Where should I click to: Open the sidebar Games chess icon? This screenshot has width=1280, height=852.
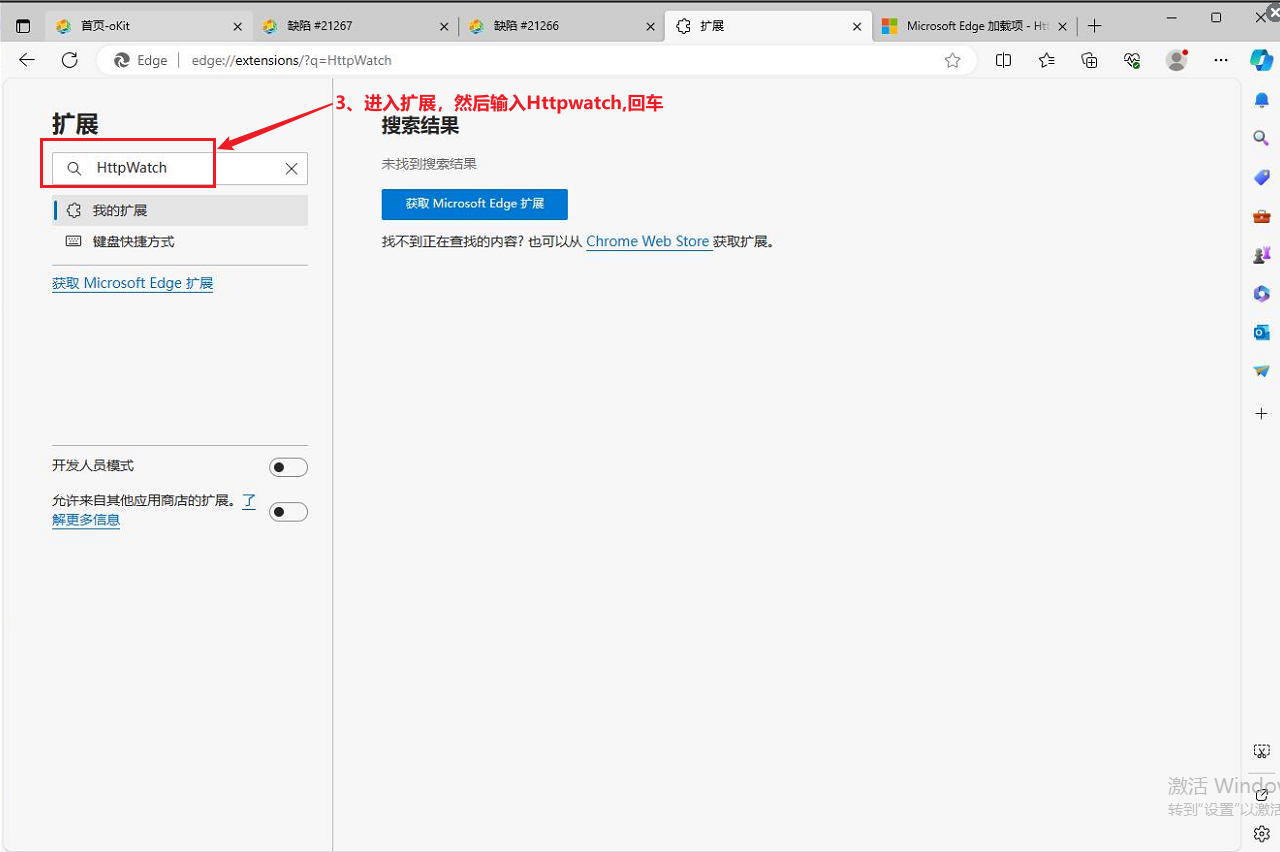click(1262, 255)
